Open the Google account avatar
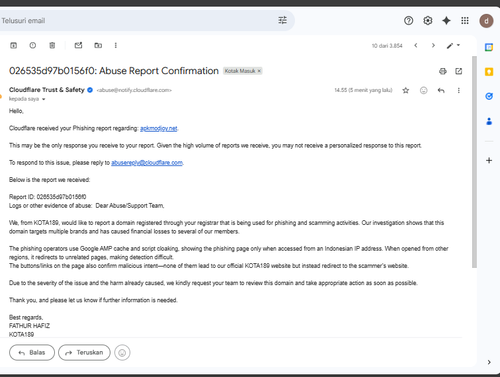The image size is (500, 377). point(486,21)
